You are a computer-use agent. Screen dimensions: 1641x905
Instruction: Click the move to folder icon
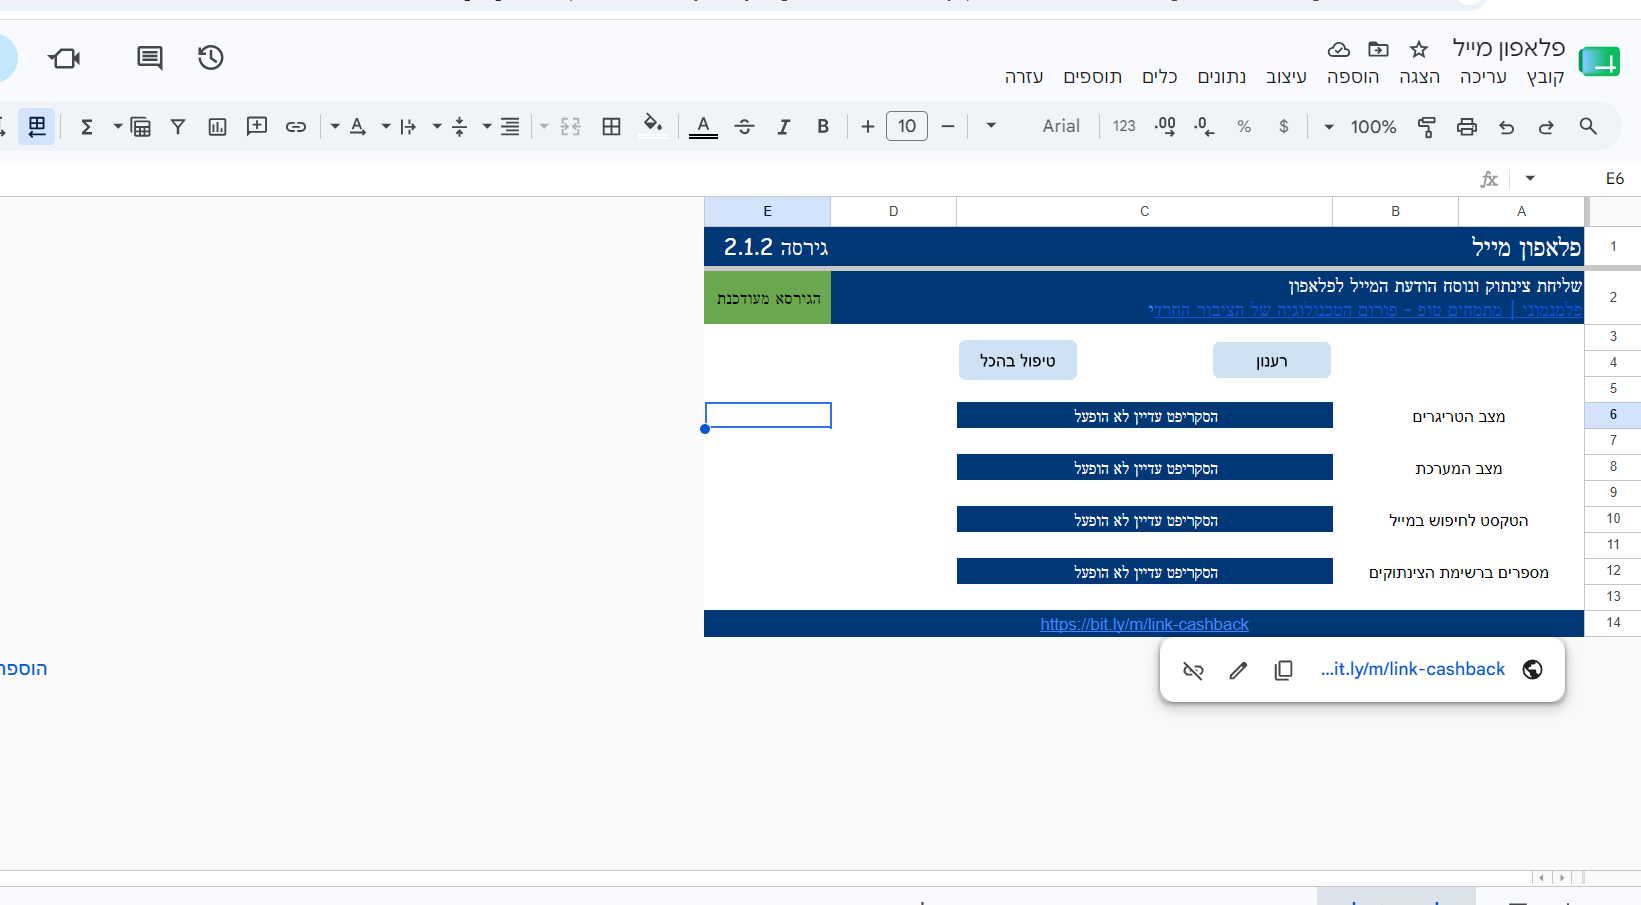[1379, 49]
